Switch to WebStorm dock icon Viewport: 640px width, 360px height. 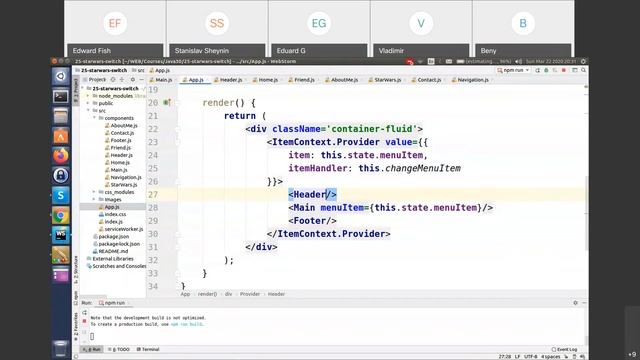click(x=61, y=235)
